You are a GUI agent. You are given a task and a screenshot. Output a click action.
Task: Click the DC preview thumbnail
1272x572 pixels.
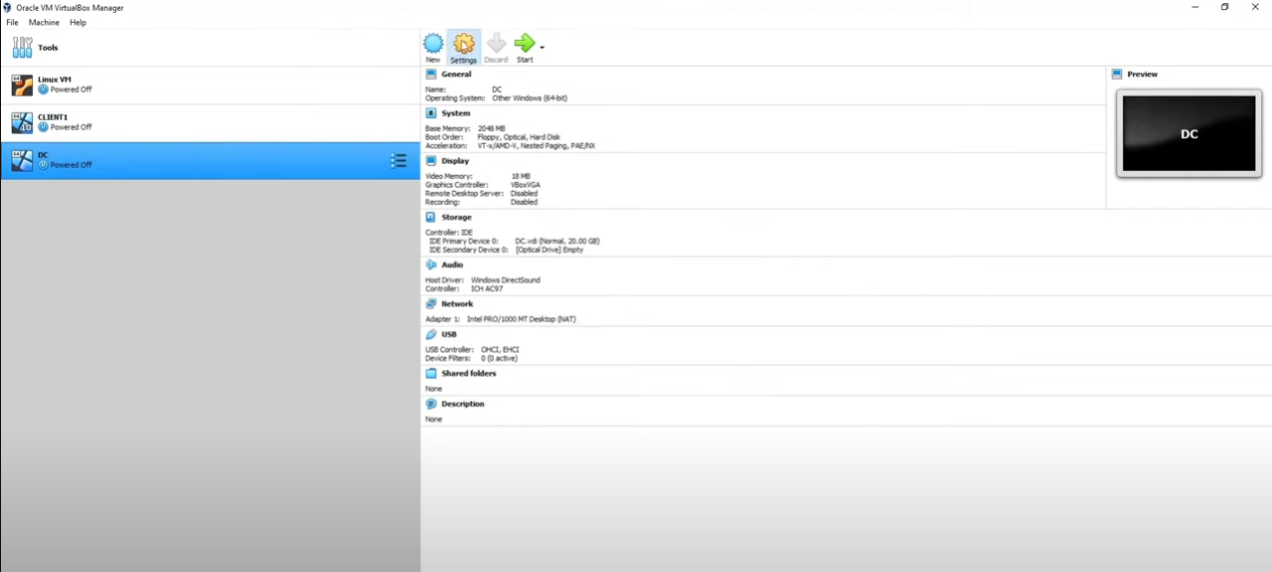pyautogui.click(x=1189, y=133)
